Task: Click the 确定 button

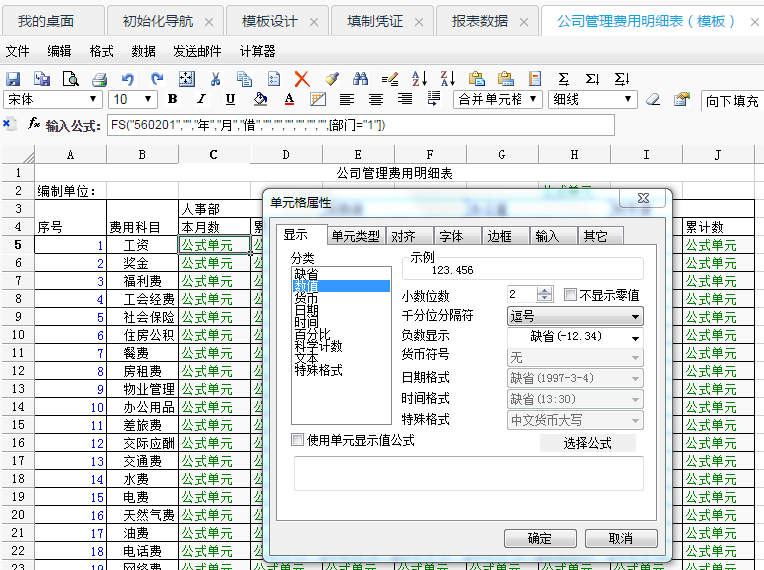Action: point(540,538)
